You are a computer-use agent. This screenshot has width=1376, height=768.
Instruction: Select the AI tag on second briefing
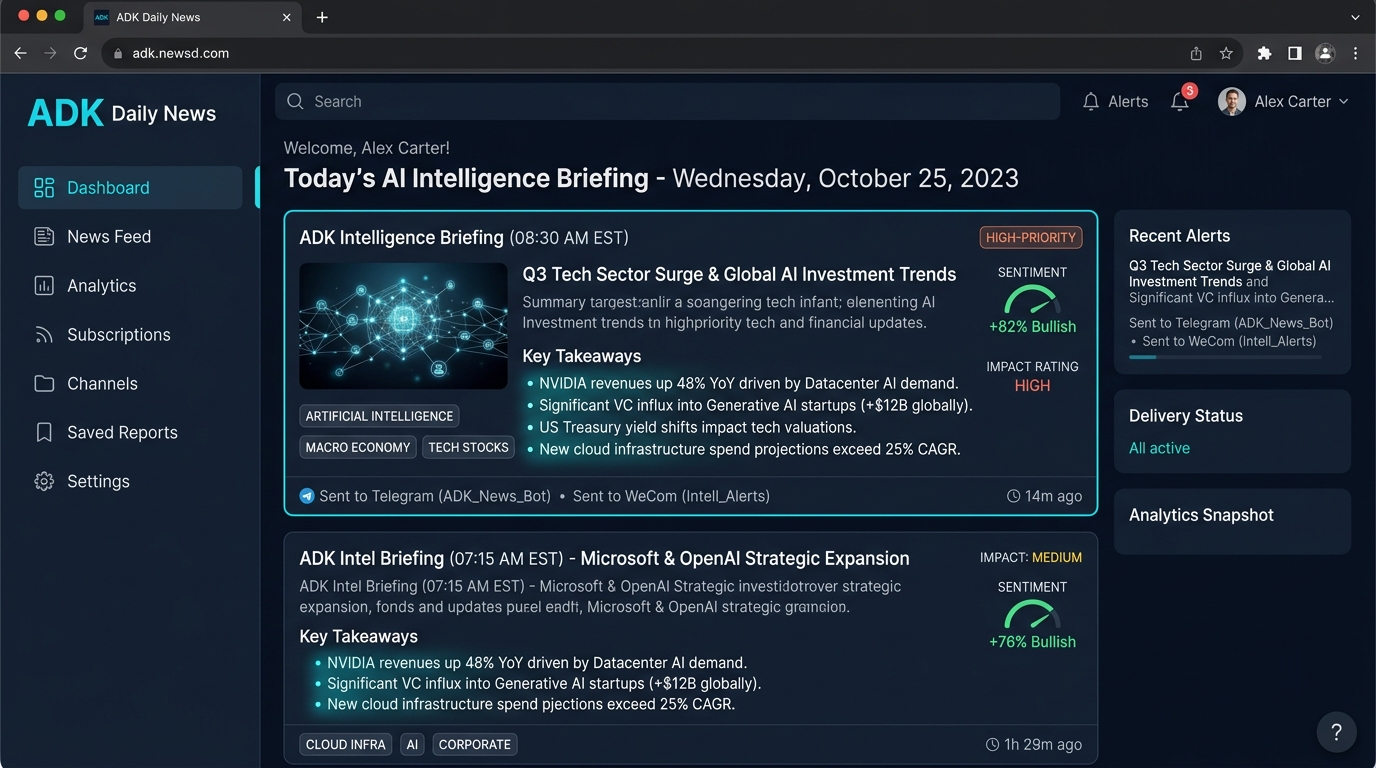pyautogui.click(x=412, y=744)
